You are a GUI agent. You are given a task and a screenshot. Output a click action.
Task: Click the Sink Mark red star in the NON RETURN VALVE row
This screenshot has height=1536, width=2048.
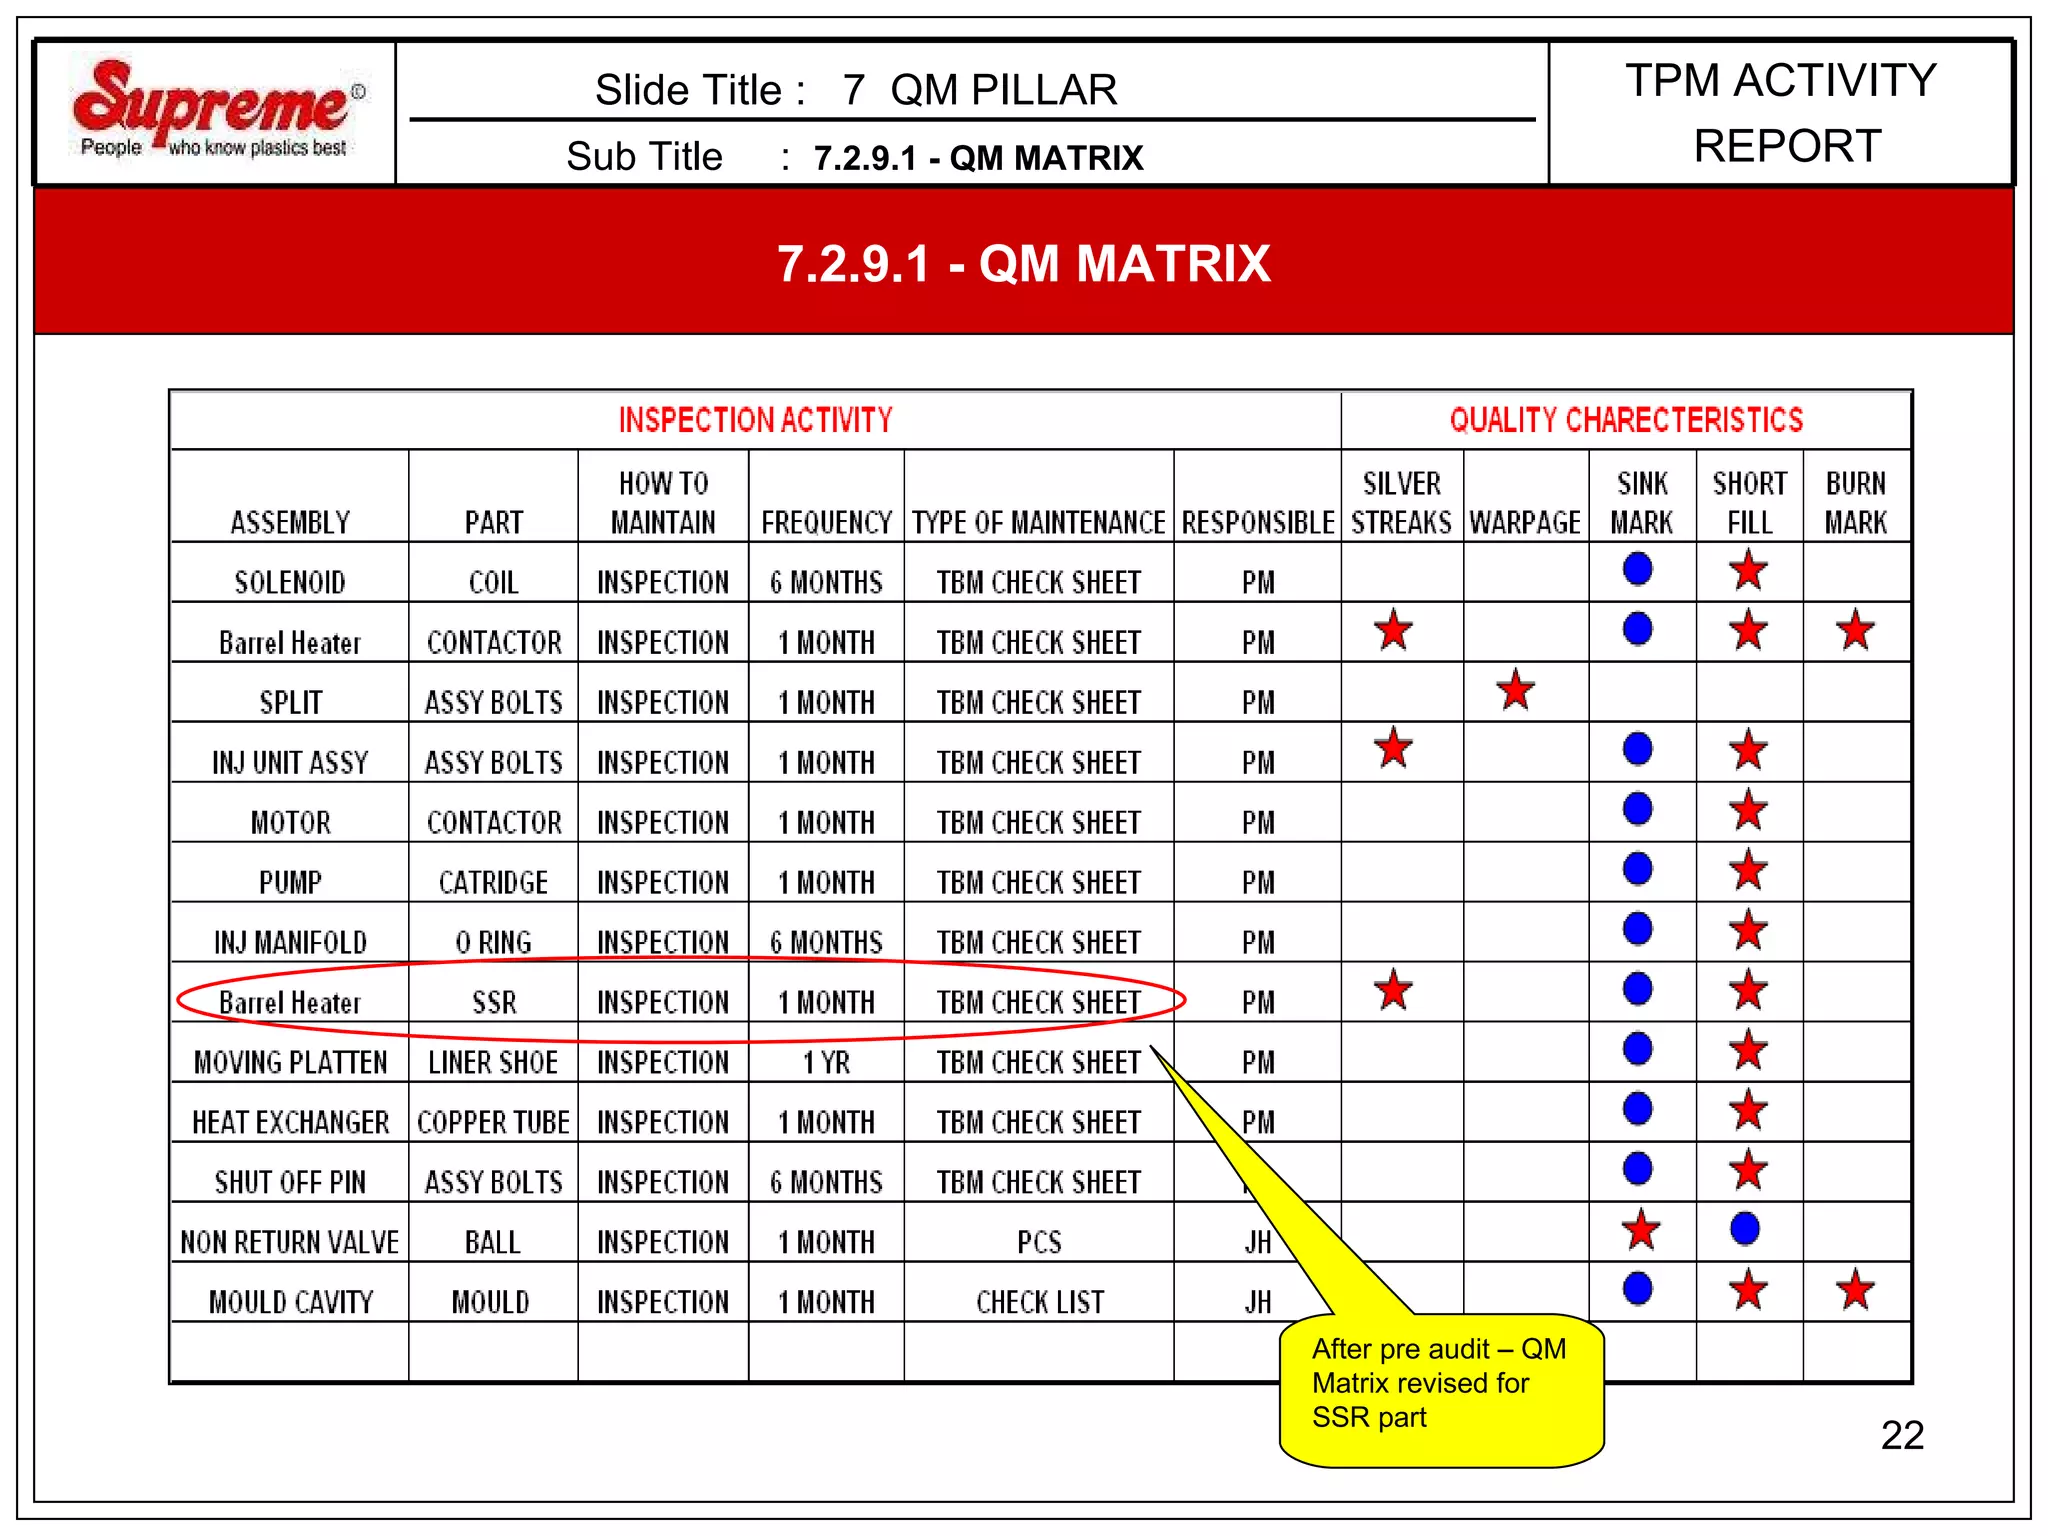(1640, 1230)
